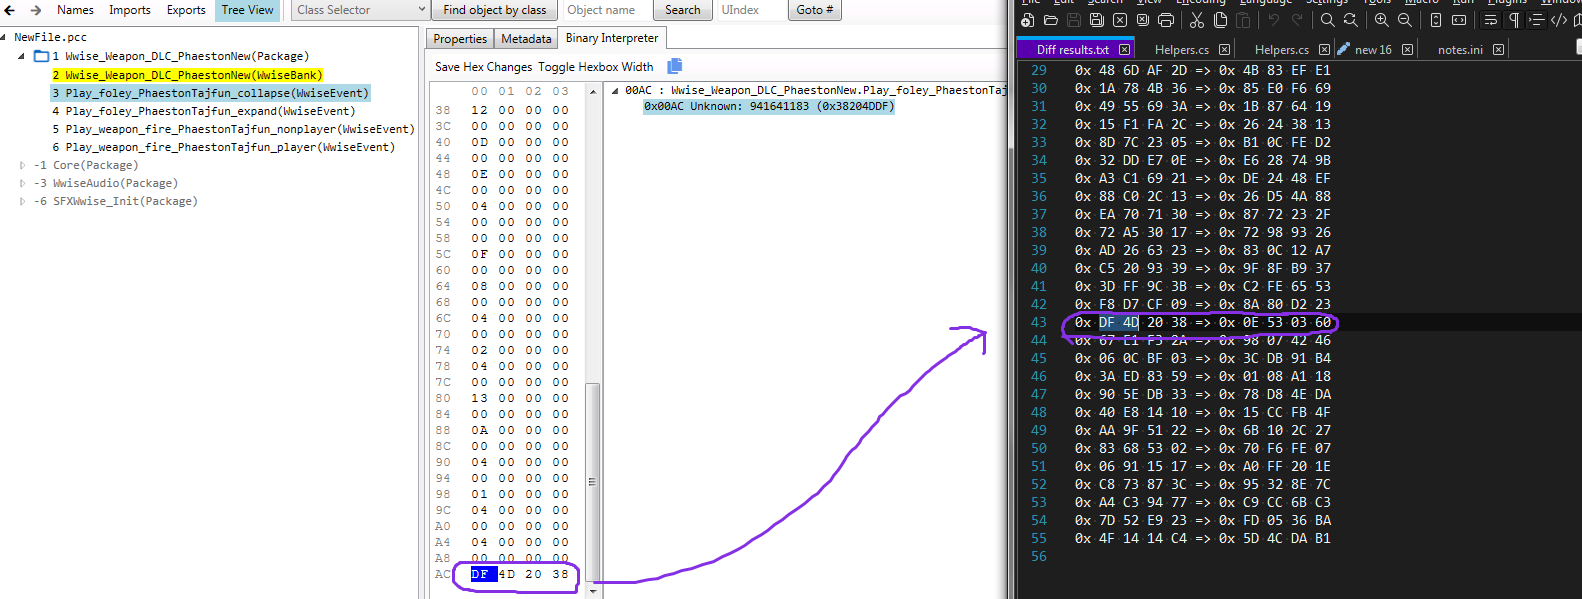The image size is (1582, 599).
Task: Switch to the new 16 tab
Action: click(1375, 49)
